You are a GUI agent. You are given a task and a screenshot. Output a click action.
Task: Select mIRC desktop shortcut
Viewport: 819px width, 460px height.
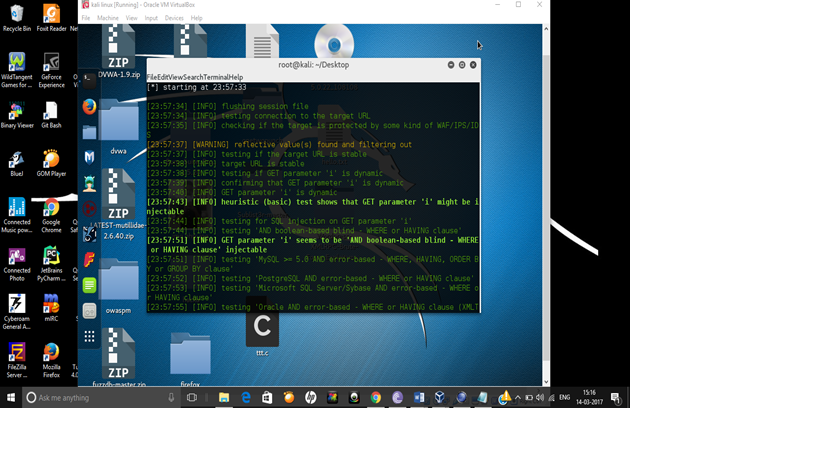point(51,308)
